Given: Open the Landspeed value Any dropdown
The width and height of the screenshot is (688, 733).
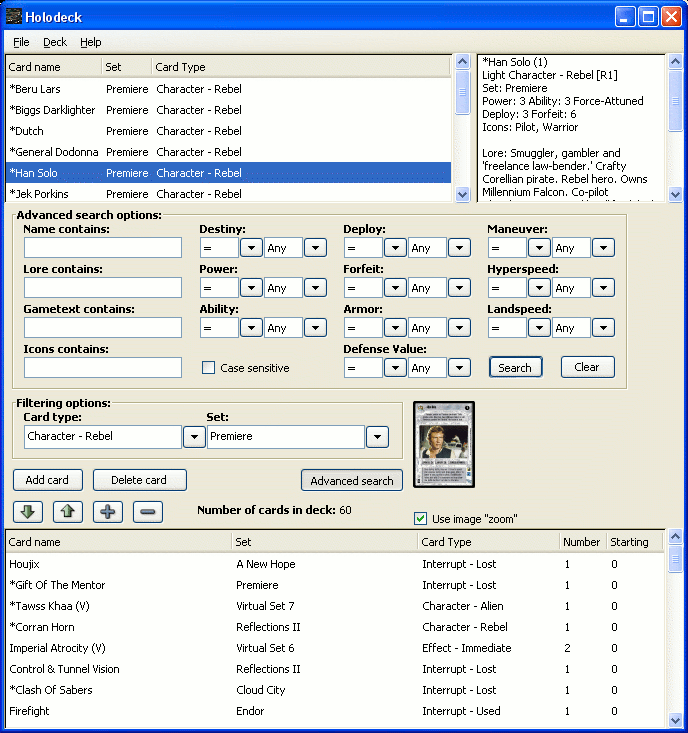Looking at the screenshot, I should [x=603, y=328].
